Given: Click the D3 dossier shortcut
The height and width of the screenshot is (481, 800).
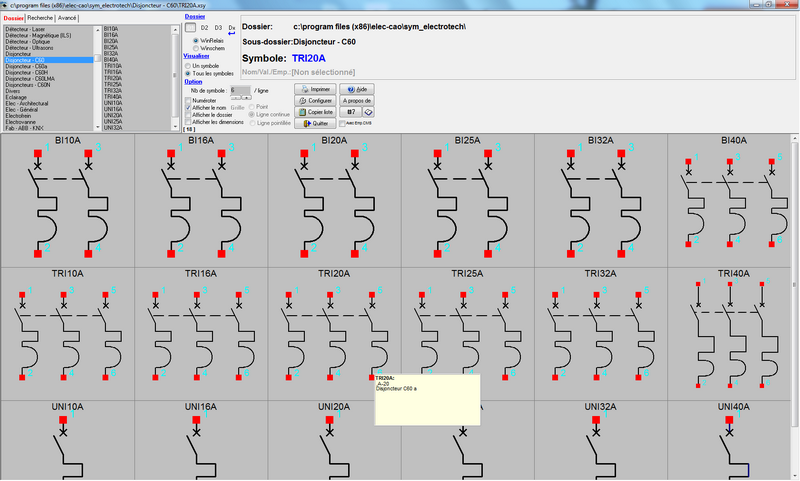Looking at the screenshot, I should (218, 28).
